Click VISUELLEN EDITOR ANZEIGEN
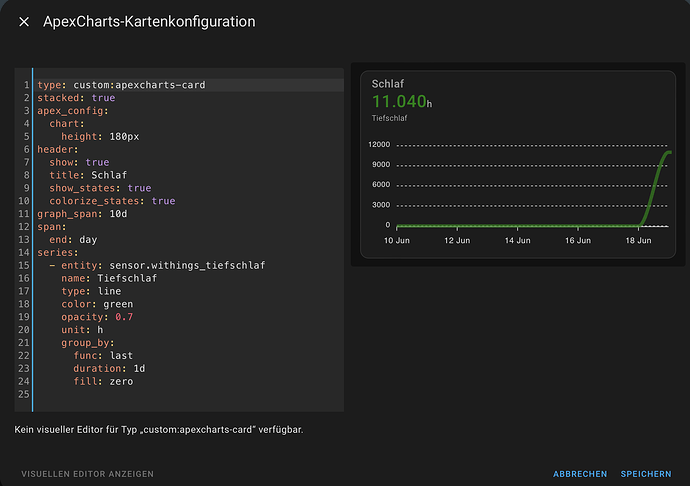This screenshot has width=690, height=486. coord(88,474)
